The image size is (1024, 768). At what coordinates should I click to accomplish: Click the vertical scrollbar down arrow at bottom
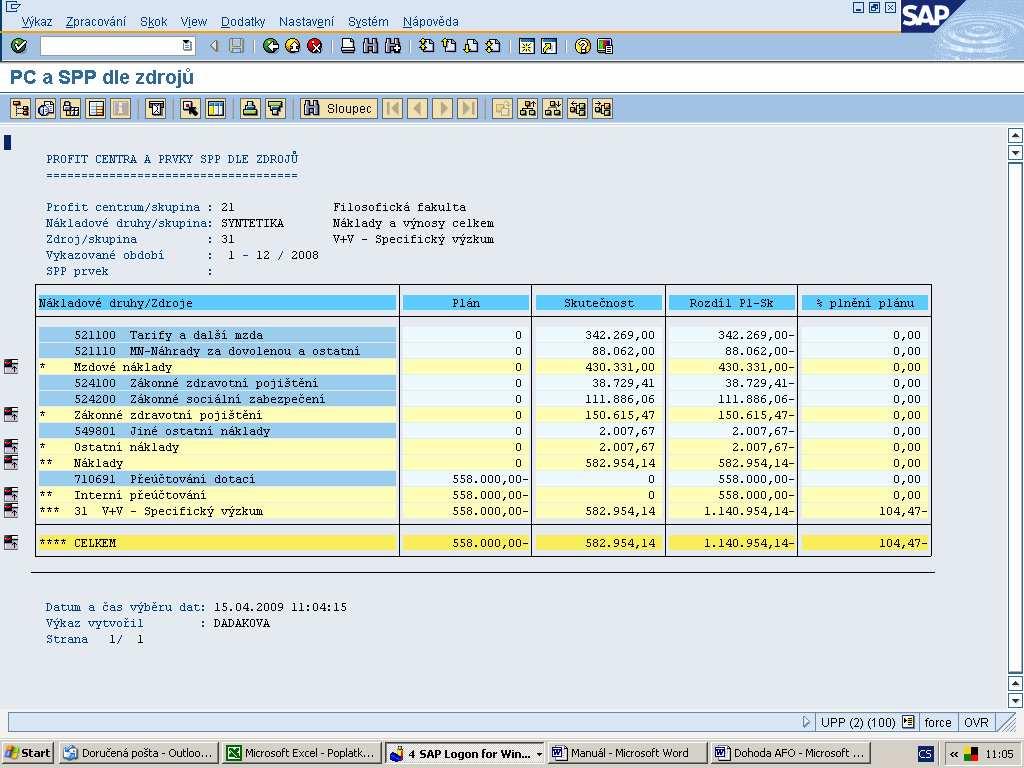pos(1015,701)
